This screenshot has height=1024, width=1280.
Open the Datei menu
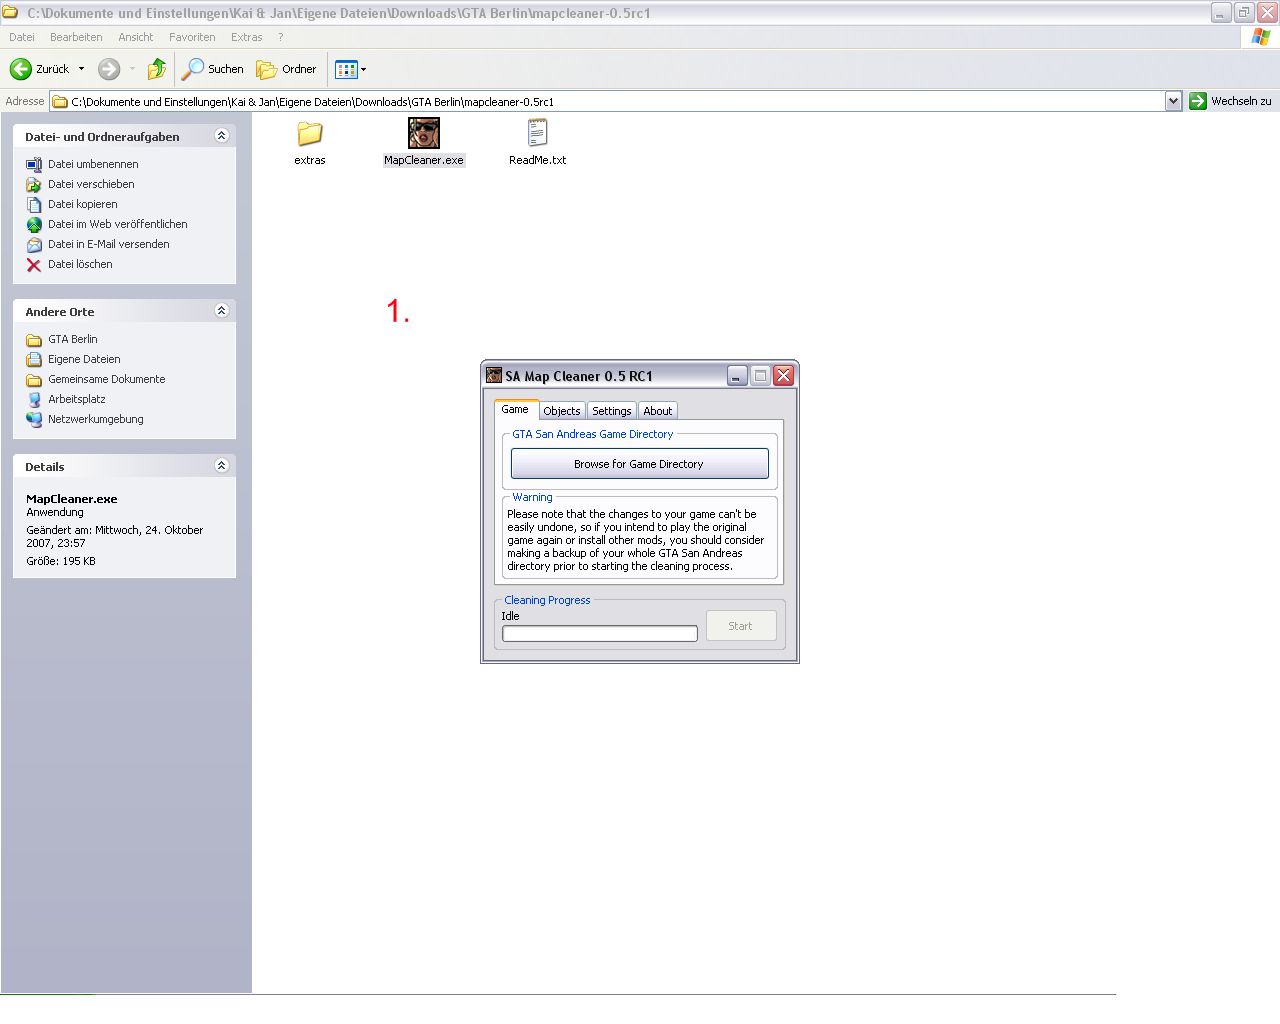(x=22, y=37)
